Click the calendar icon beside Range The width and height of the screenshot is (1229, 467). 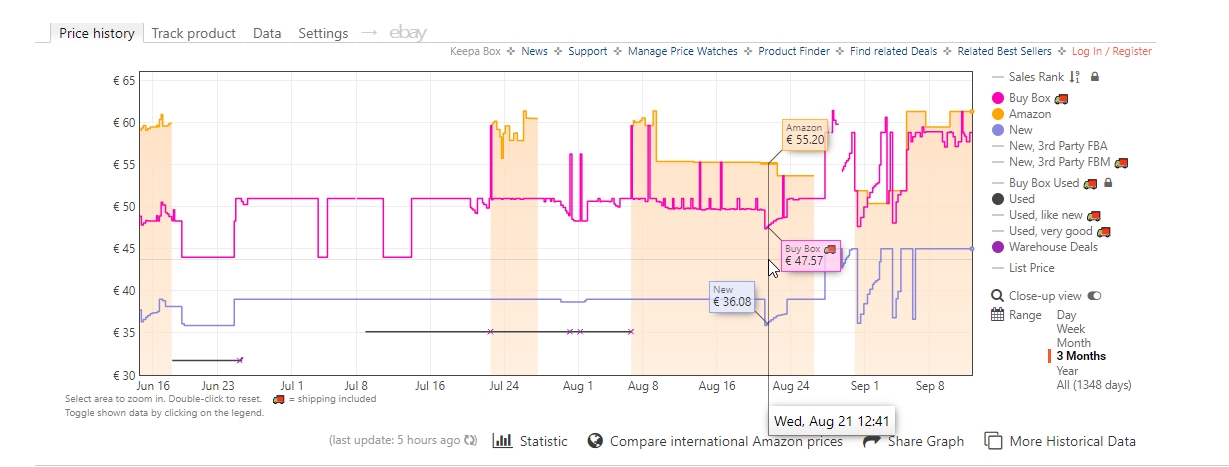(997, 315)
